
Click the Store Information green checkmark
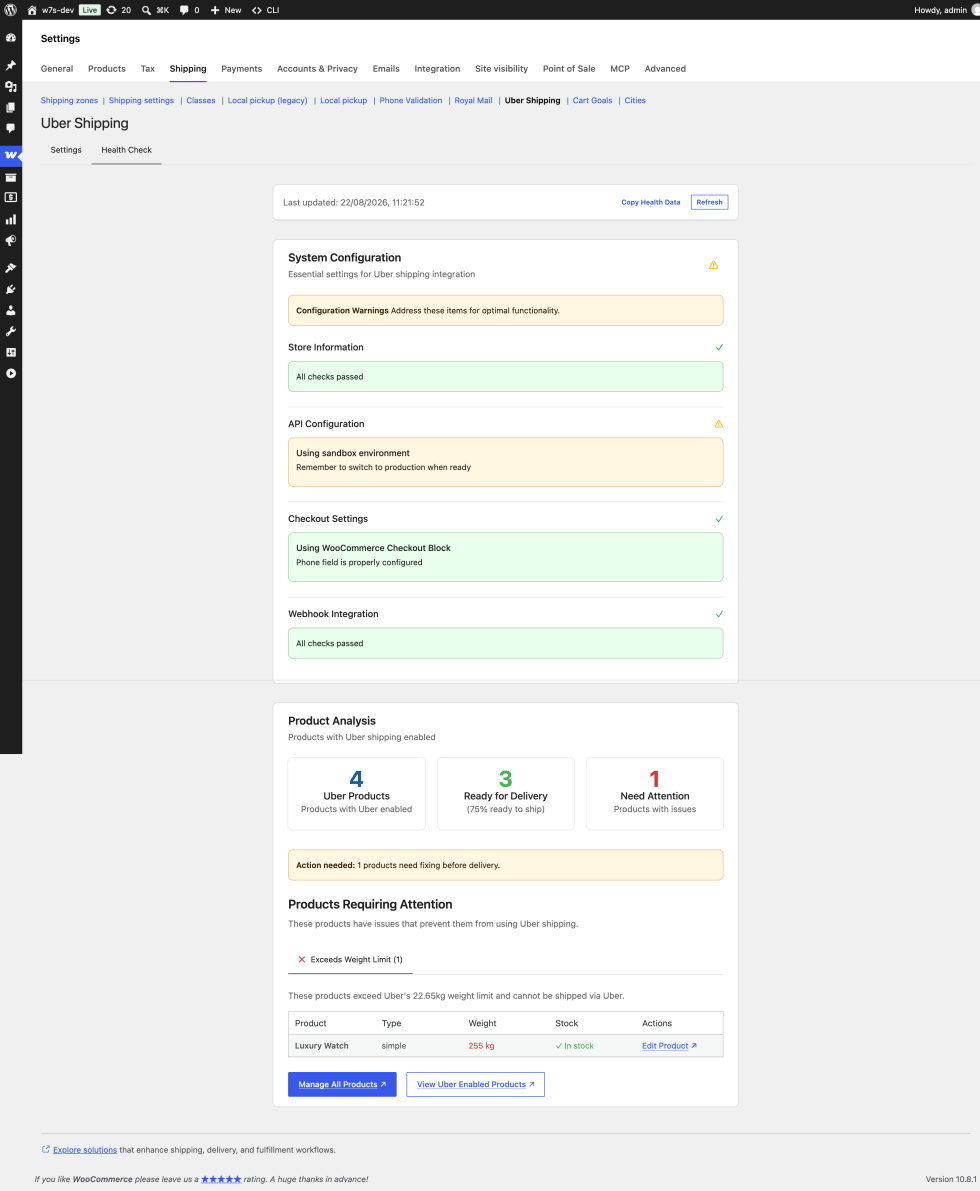click(x=719, y=347)
